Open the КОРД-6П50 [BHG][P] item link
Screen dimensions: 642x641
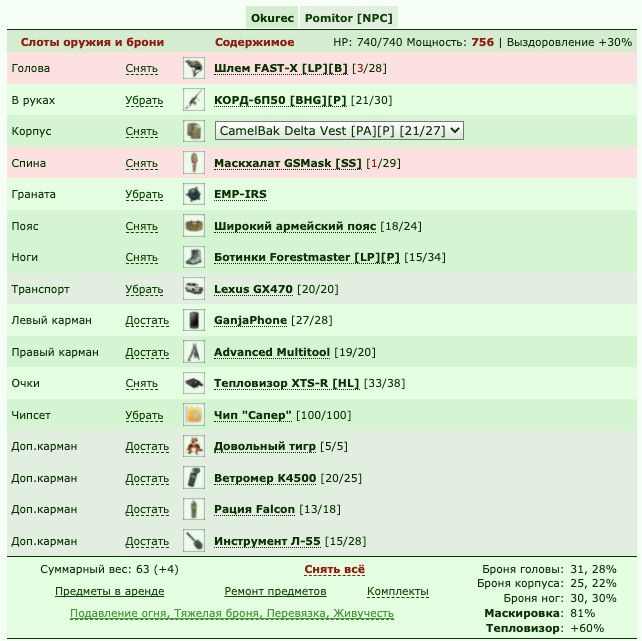(x=280, y=100)
